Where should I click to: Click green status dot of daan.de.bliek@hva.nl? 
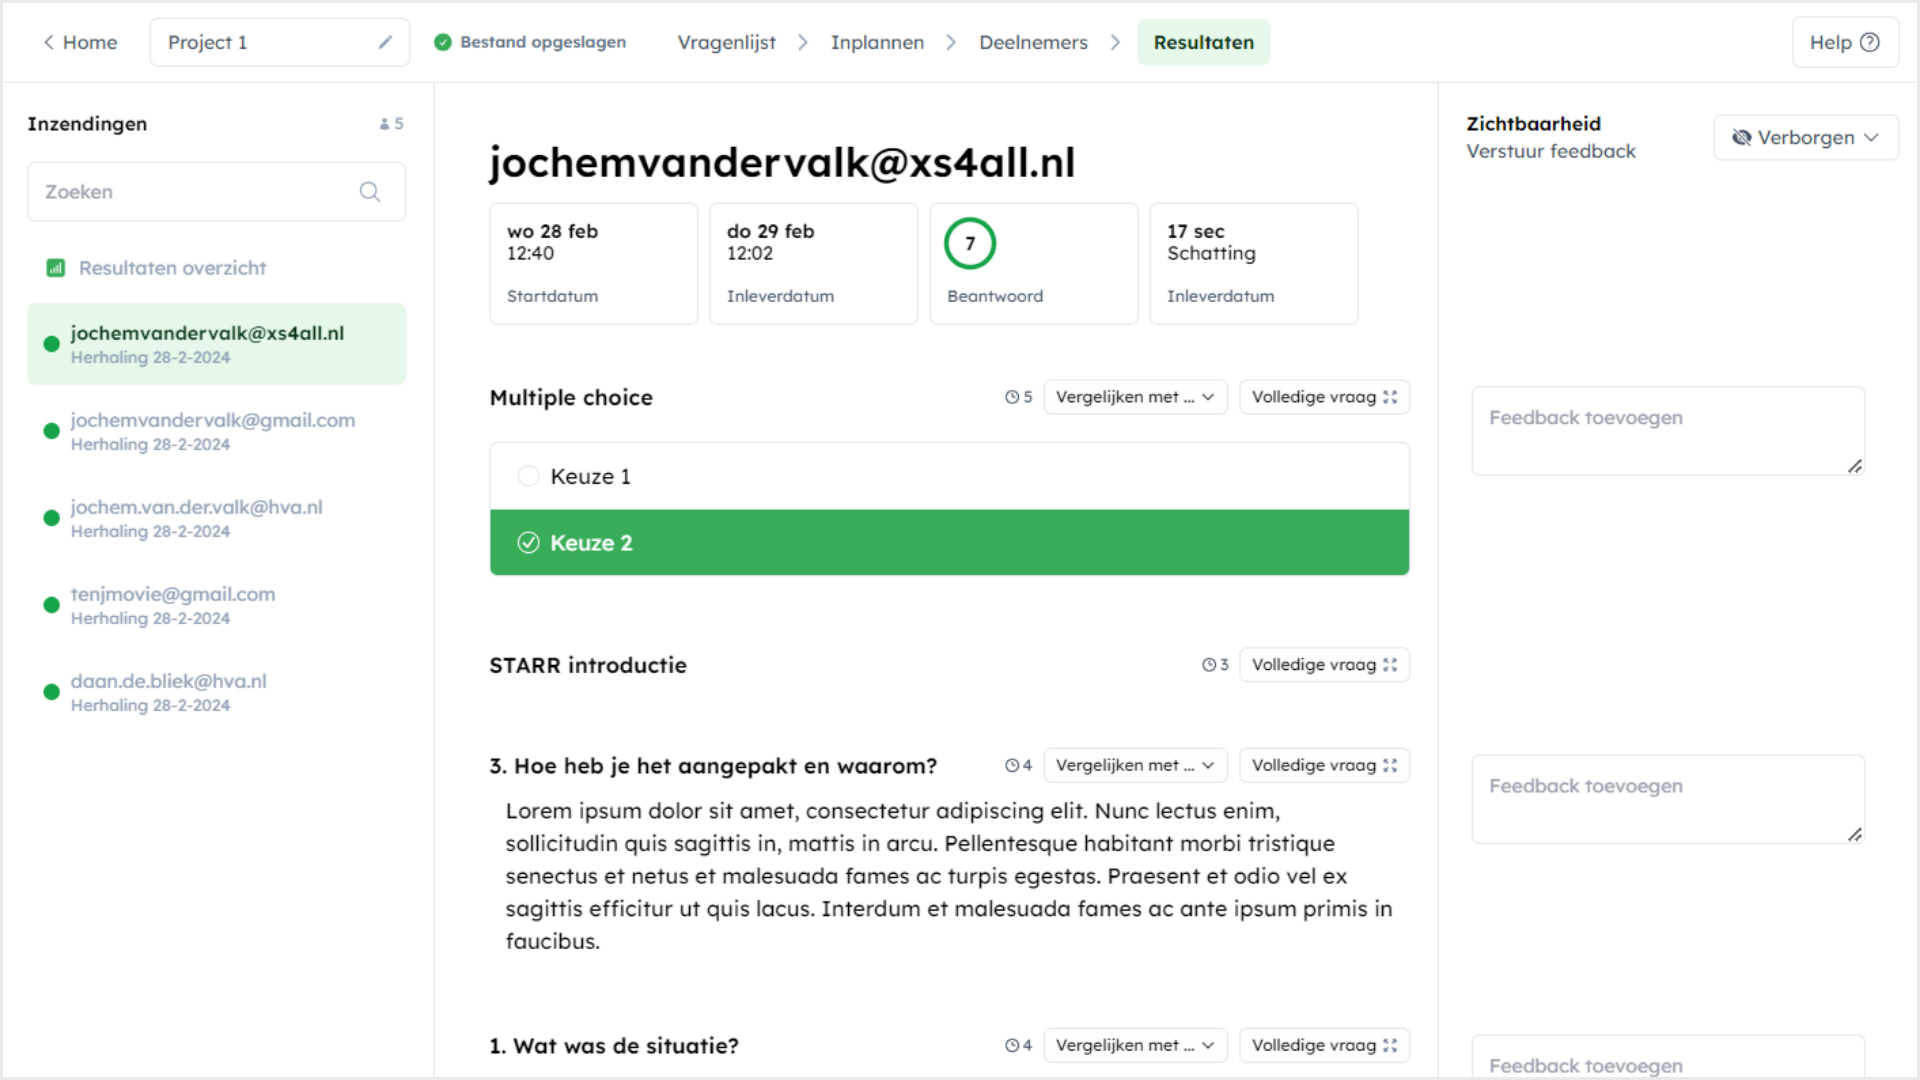pos(52,692)
